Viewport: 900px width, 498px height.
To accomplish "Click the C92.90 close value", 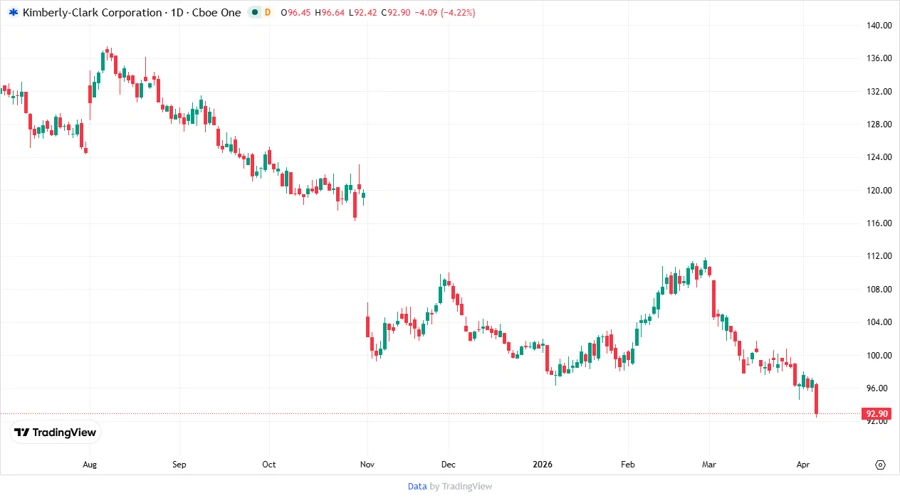I will click(395, 12).
